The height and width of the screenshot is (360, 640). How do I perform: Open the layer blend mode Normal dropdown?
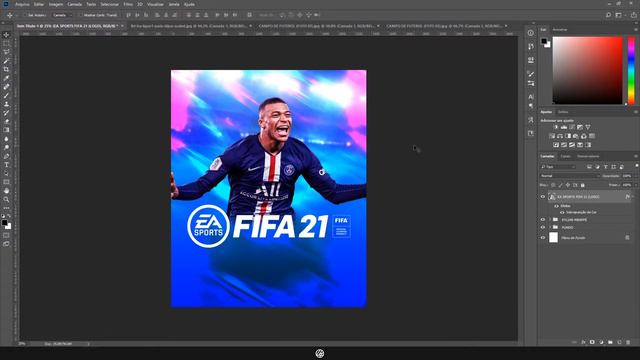click(570, 176)
